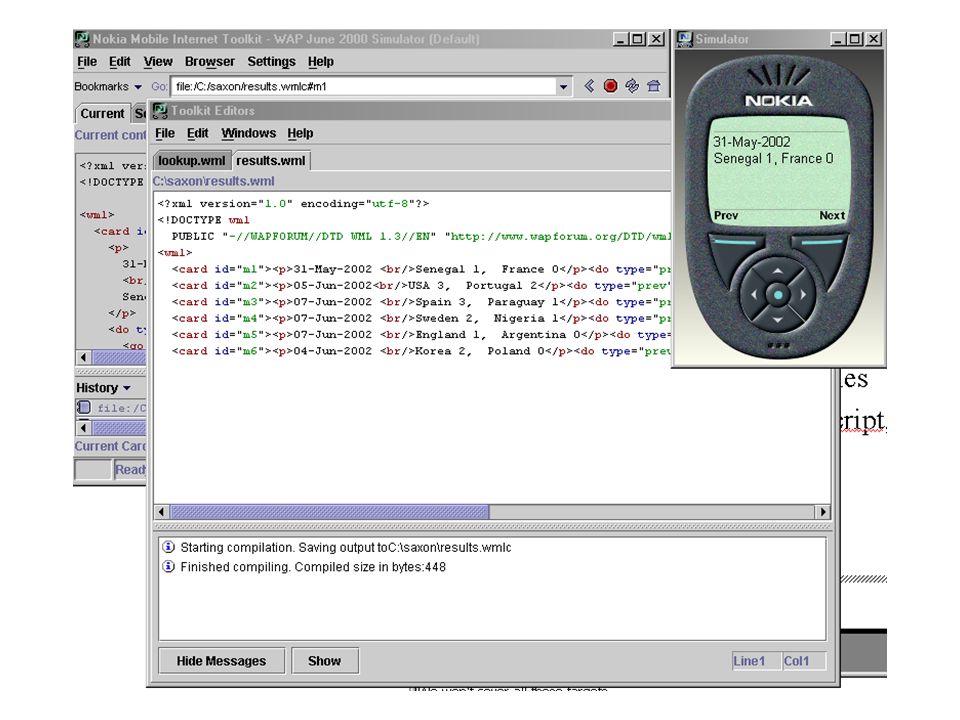Click the Toolkit Editors title bar icon
The width and height of the screenshot is (960, 720).
pyautogui.click(x=160, y=111)
